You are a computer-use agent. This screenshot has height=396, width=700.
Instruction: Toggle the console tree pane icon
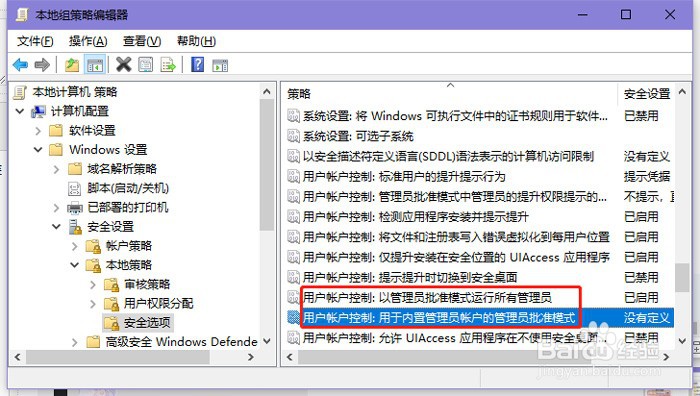(x=95, y=65)
